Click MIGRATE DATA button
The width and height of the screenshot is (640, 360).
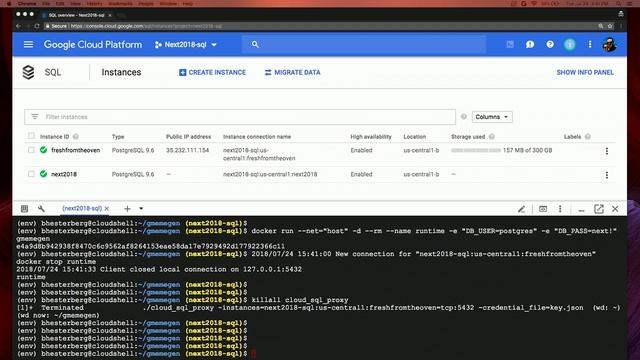pyautogui.click(x=292, y=72)
